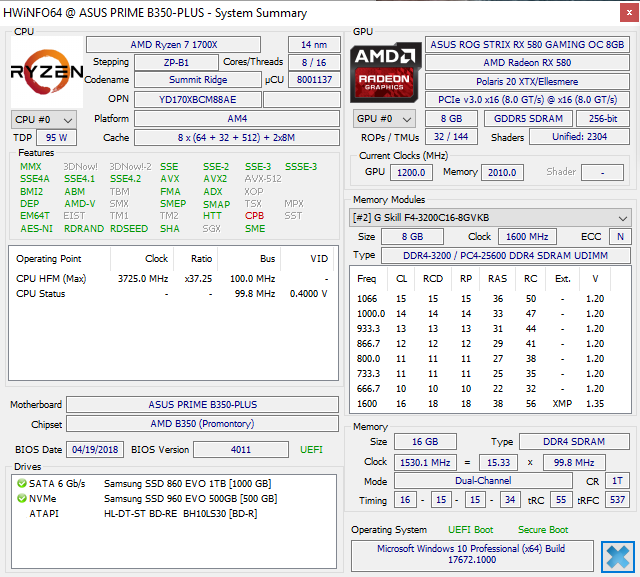640x577 pixels.
Task: Click the ASUS ROG STRIX RX 580 name field
Action: pyautogui.click(x=527, y=44)
